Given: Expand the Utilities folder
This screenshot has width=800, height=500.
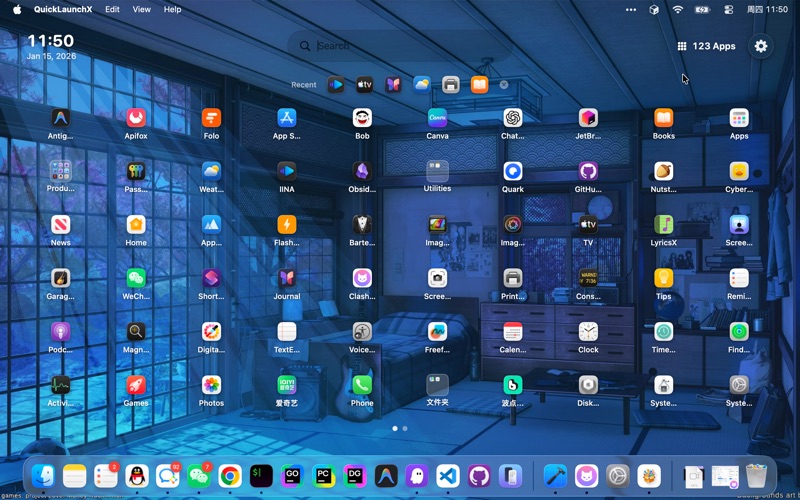Looking at the screenshot, I should (x=437, y=171).
